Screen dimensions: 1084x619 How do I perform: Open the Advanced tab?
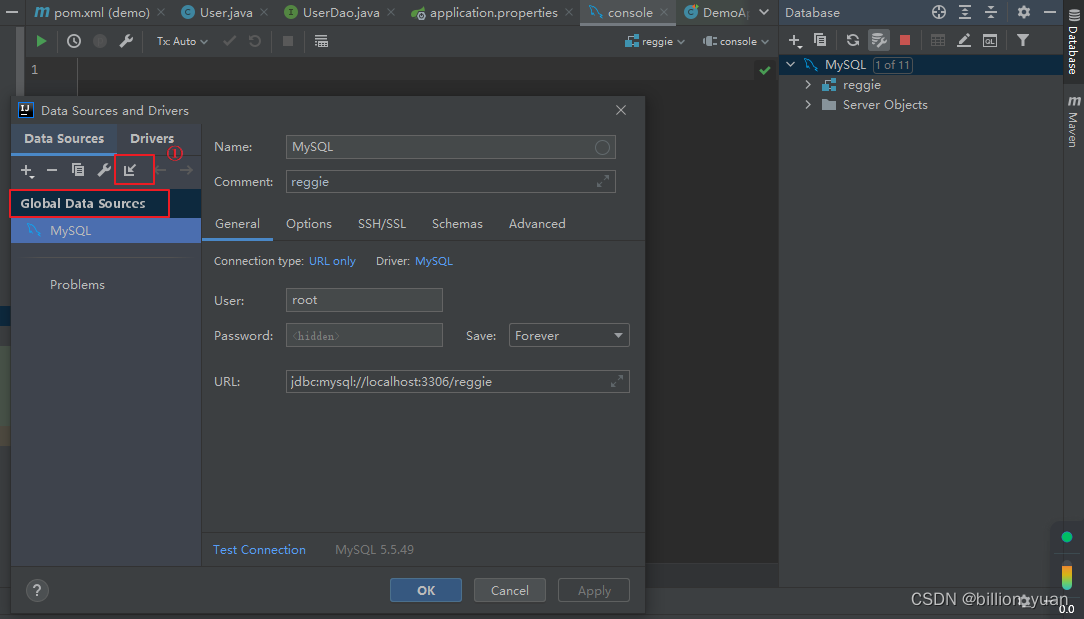537,223
